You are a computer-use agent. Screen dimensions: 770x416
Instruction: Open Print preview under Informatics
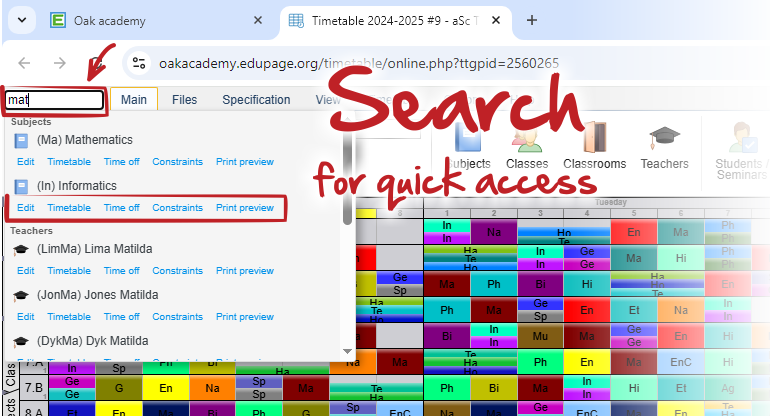tap(245, 208)
